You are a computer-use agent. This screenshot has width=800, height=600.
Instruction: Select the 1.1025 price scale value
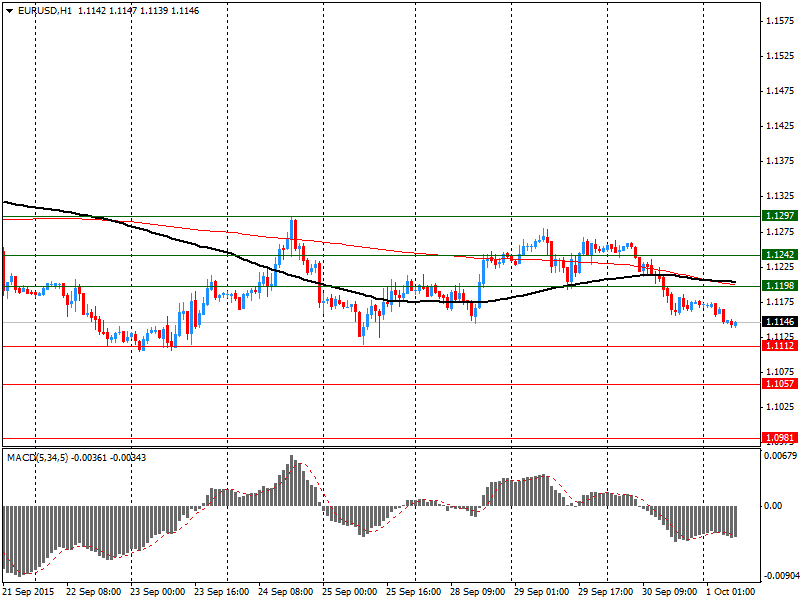[781, 407]
